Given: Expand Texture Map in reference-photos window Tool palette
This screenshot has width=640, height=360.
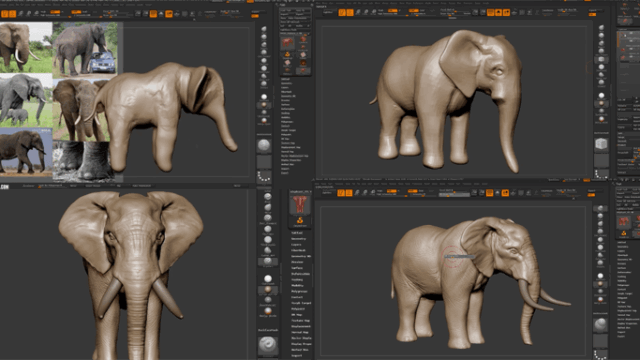Looking at the screenshot, I should [288, 143].
